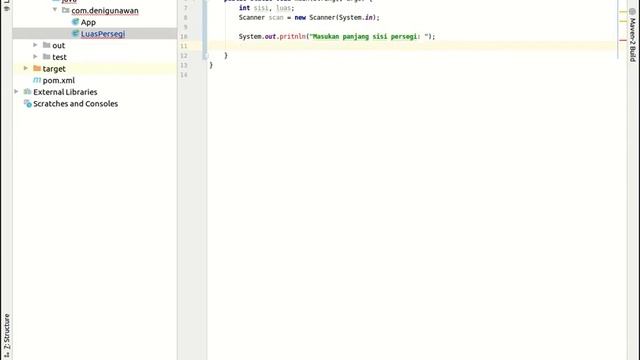Click line number 13 in gutter
Image resolution: width=640 pixels, height=360 pixels.
pyautogui.click(x=184, y=65)
